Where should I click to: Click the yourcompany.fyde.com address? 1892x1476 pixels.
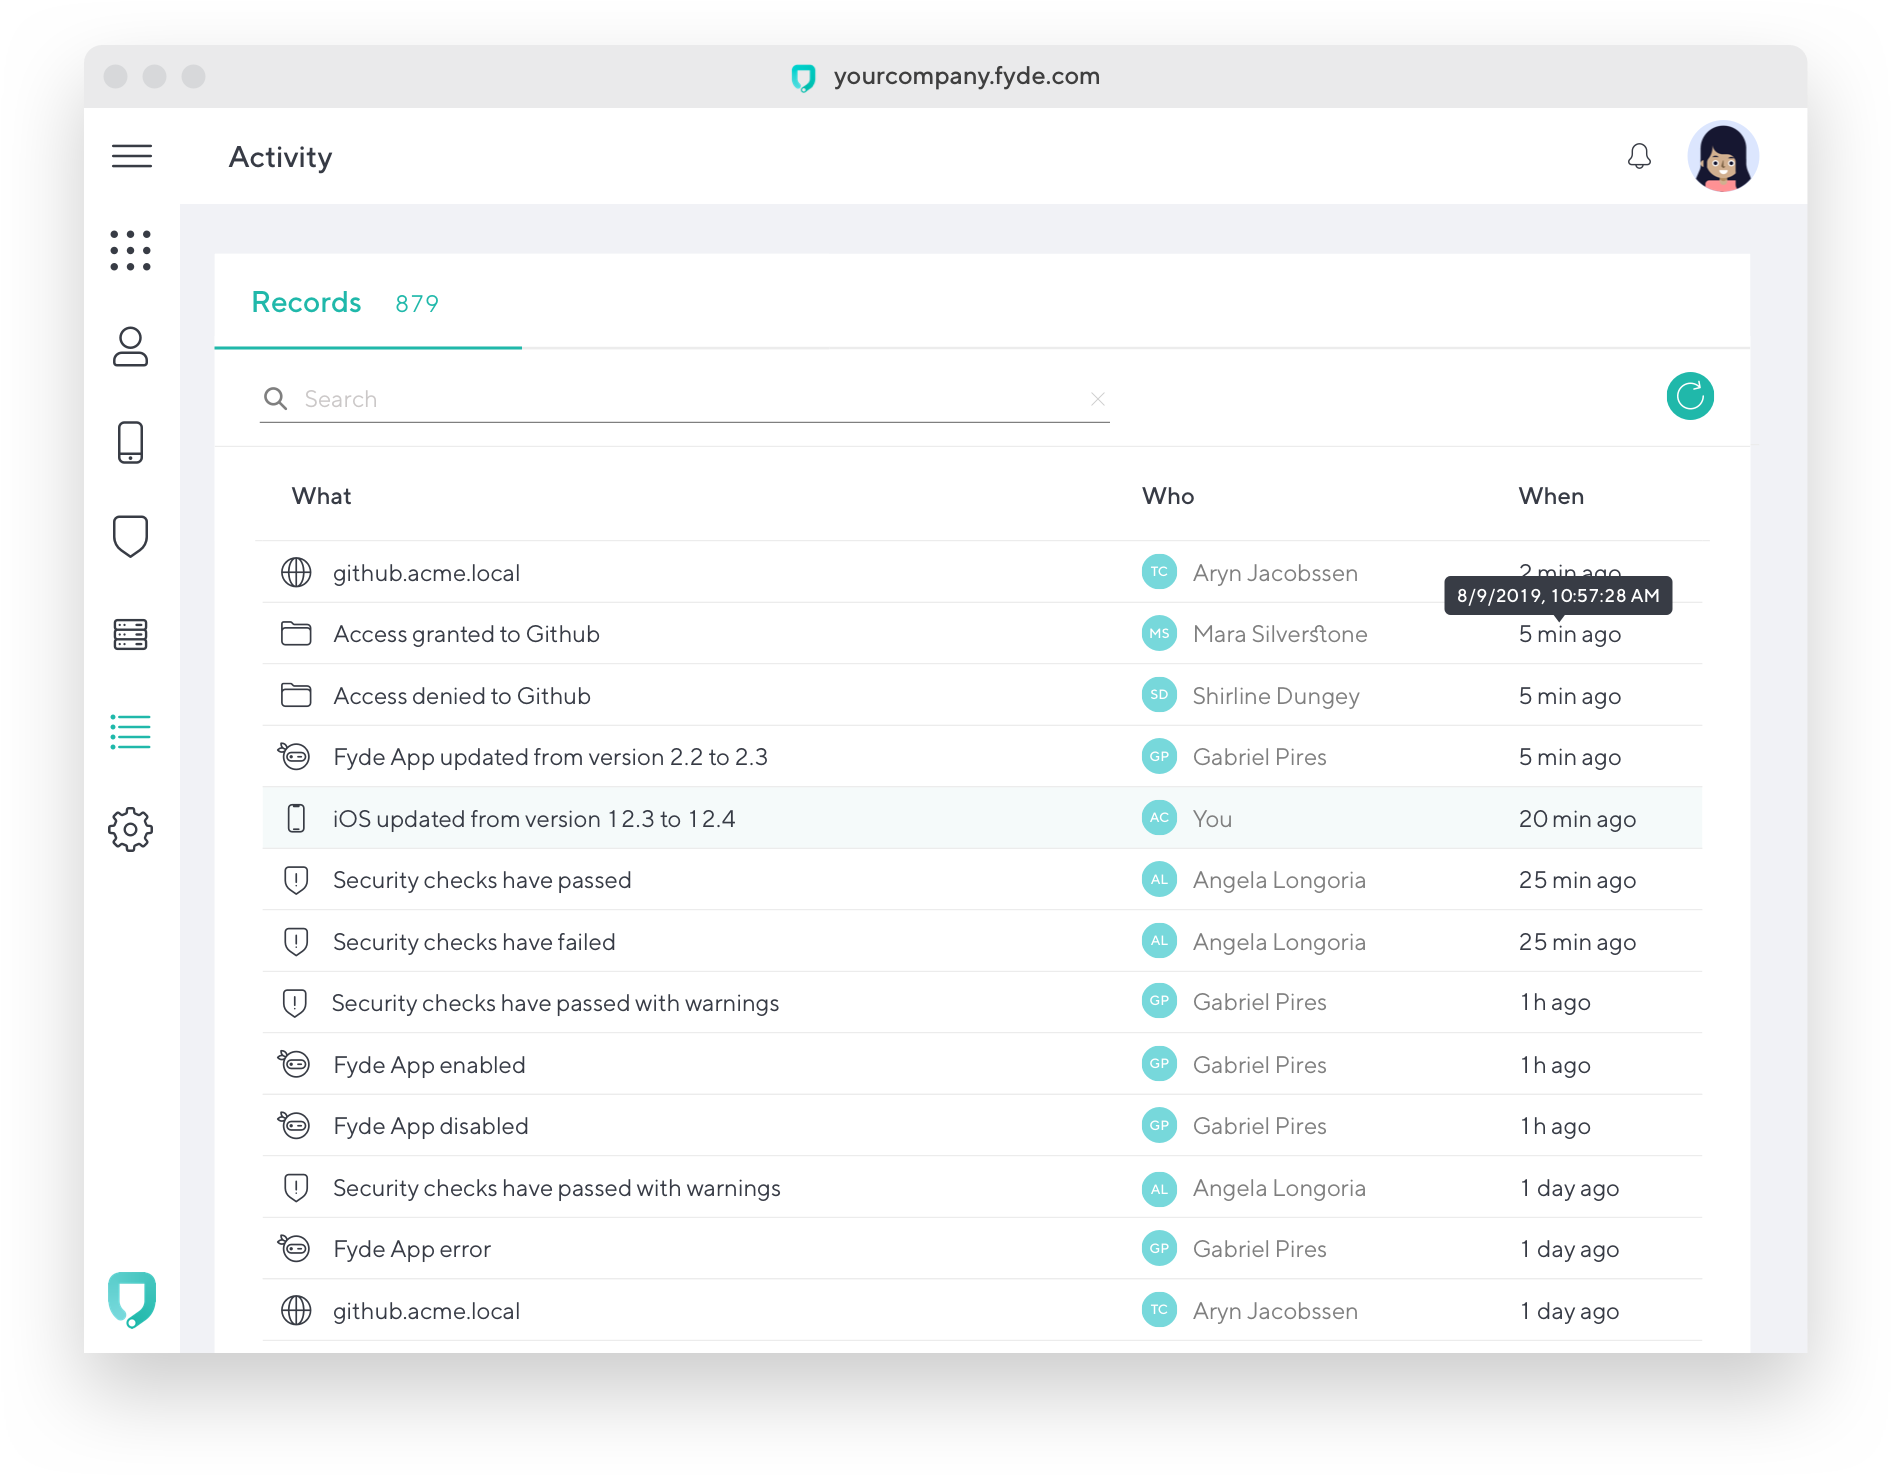click(966, 76)
